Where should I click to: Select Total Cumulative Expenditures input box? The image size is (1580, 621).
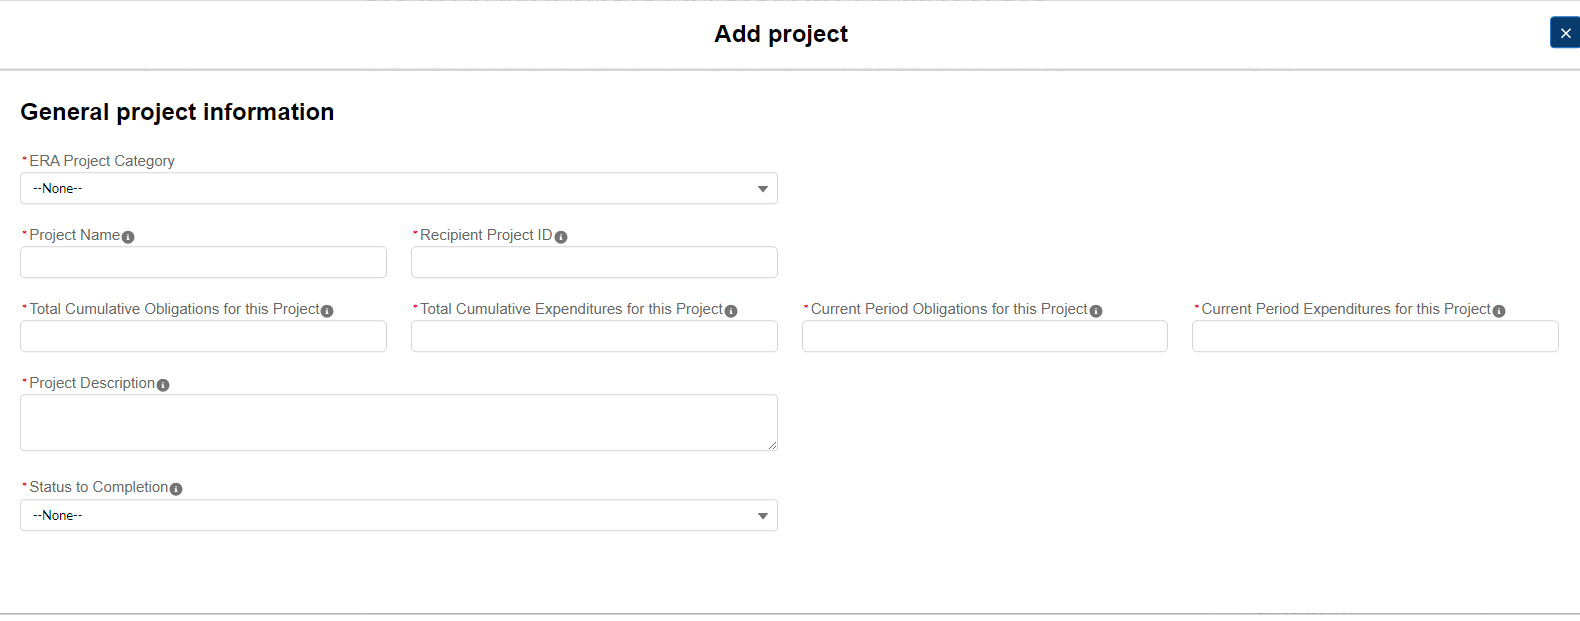click(594, 336)
